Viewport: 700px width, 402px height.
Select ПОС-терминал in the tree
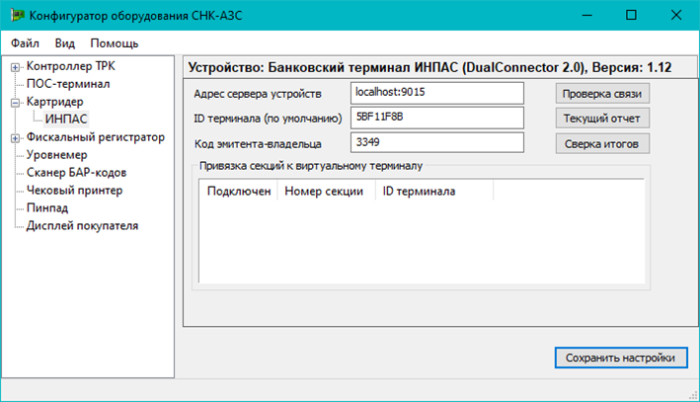[68, 84]
